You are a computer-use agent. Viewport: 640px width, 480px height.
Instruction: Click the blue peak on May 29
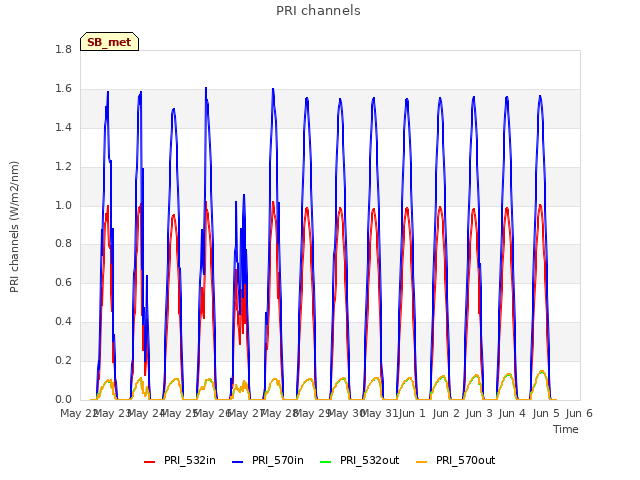click(x=307, y=98)
